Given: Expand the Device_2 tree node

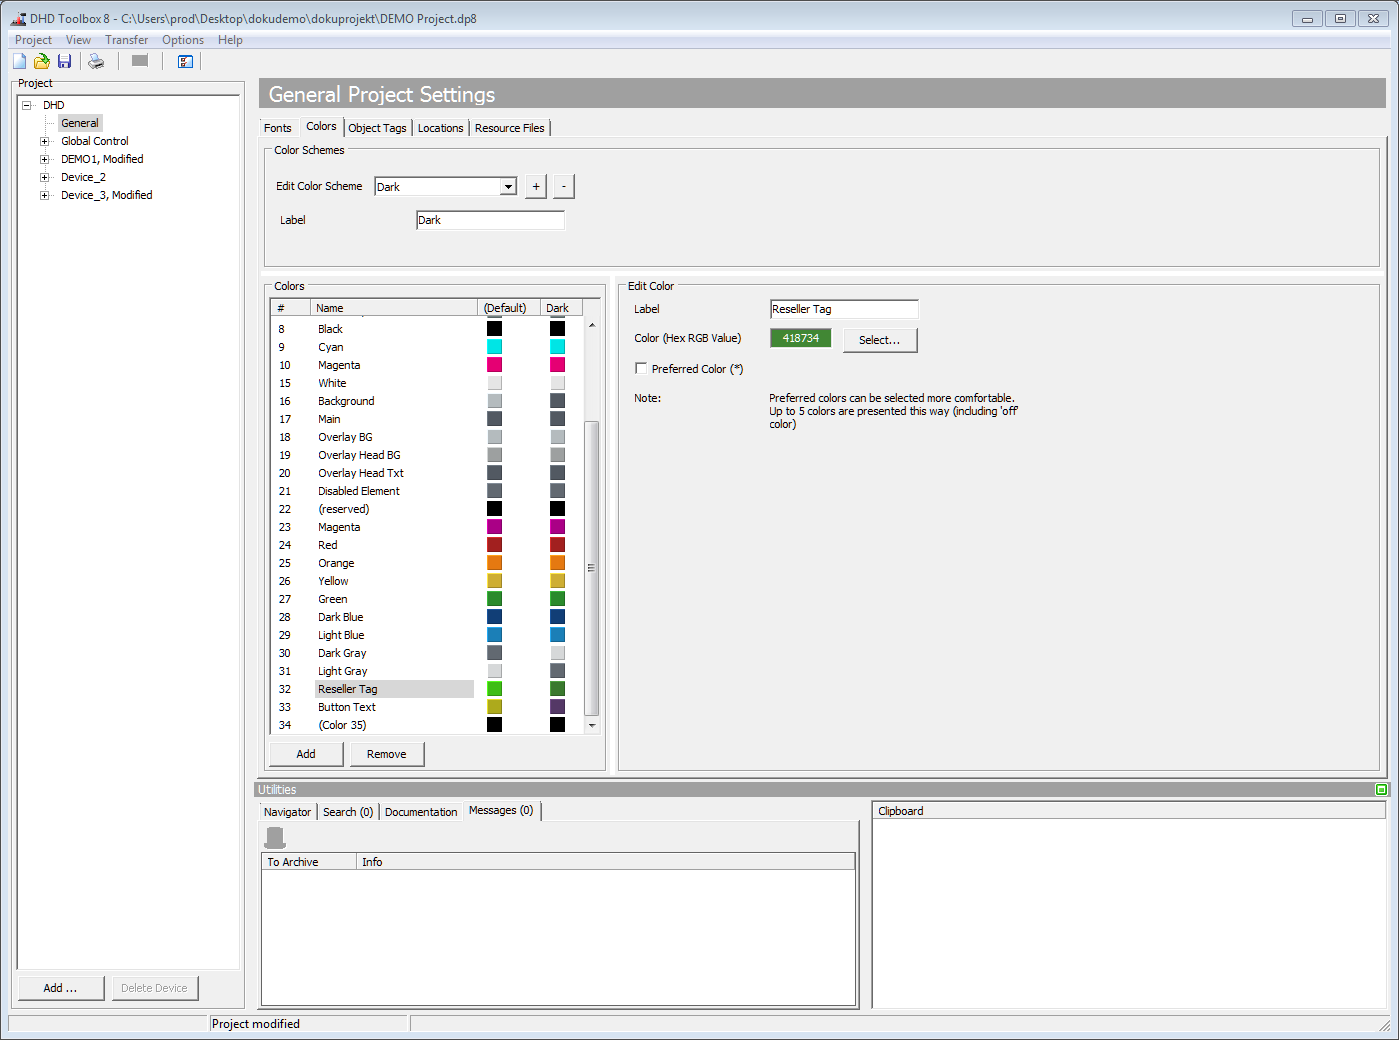Looking at the screenshot, I should [x=44, y=176].
